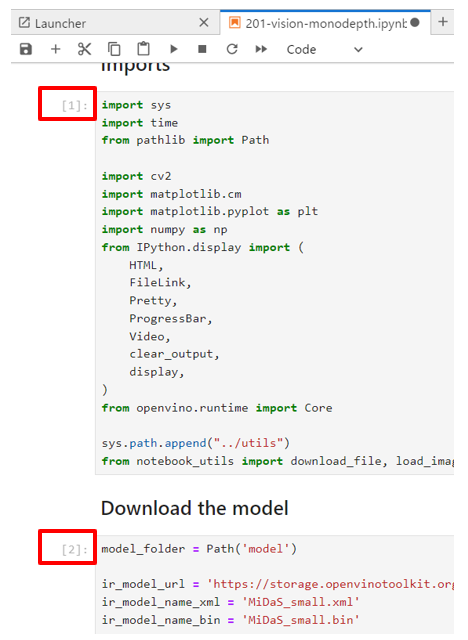The image size is (468, 640).
Task: Restart the kernel with the circular arrow icon
Action: [232, 49]
